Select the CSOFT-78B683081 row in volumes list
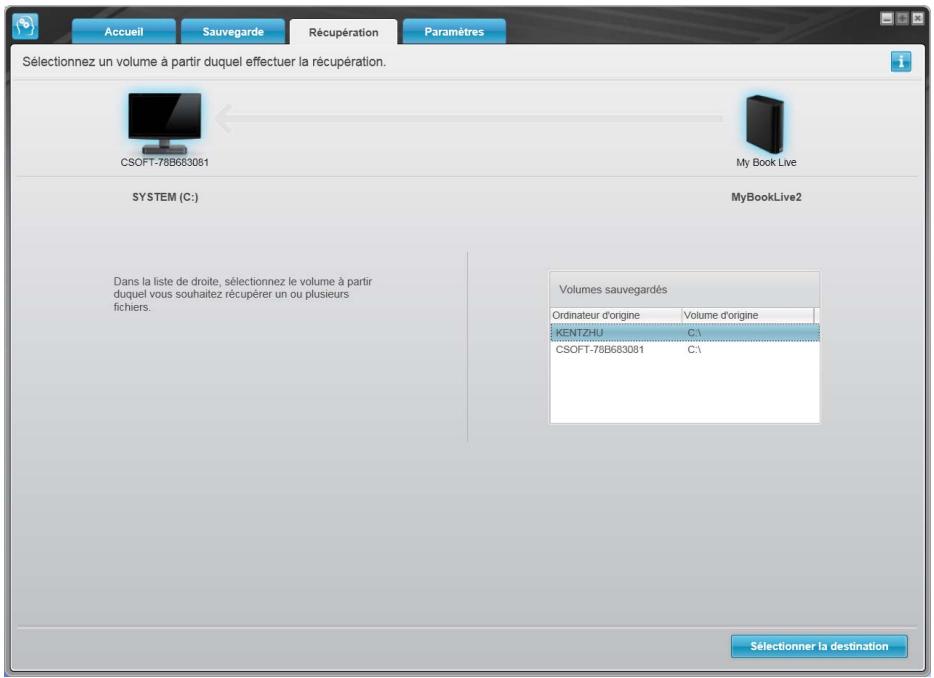 pyautogui.click(x=685, y=350)
